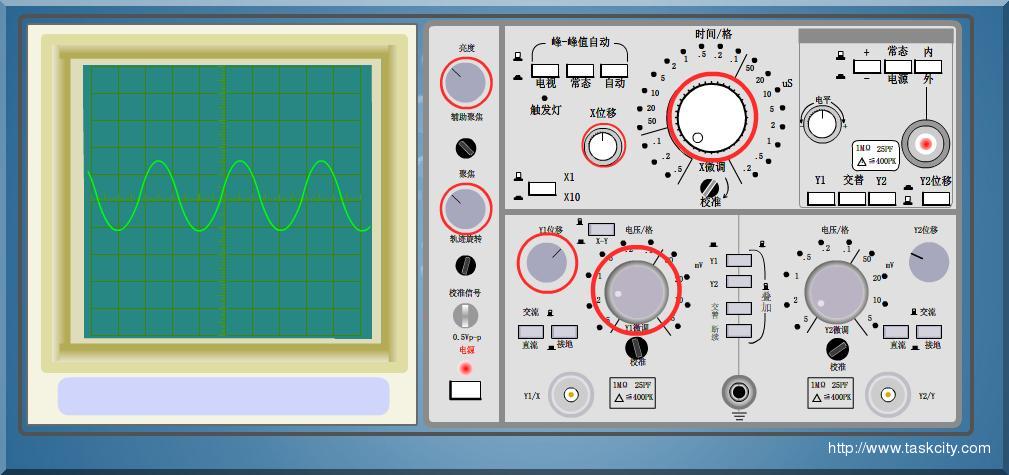Click the Y1/X input connector

tap(571, 395)
